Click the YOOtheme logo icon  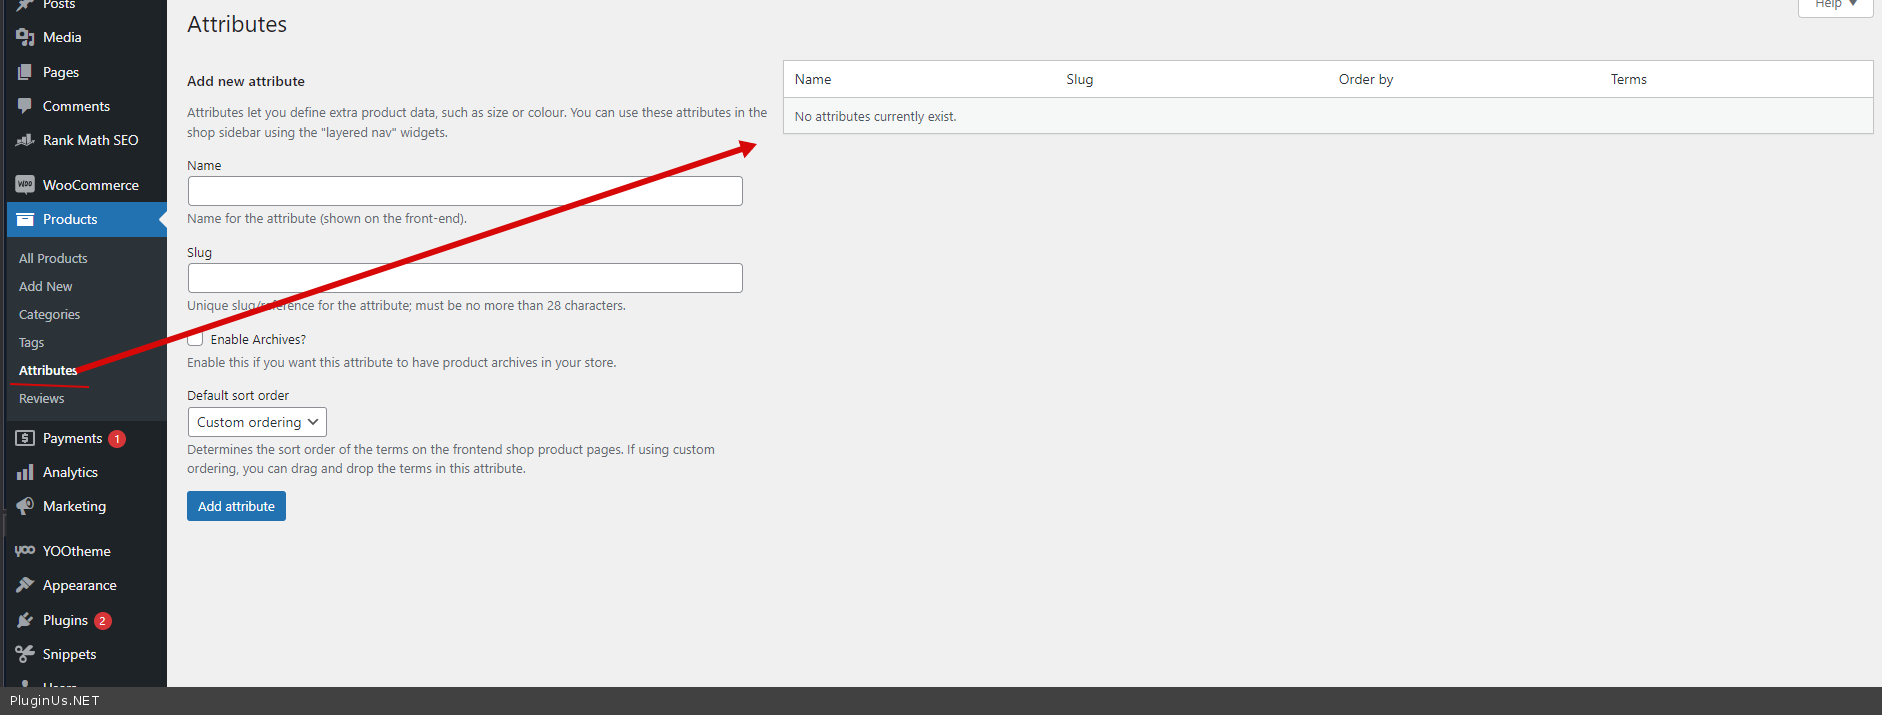pos(25,551)
